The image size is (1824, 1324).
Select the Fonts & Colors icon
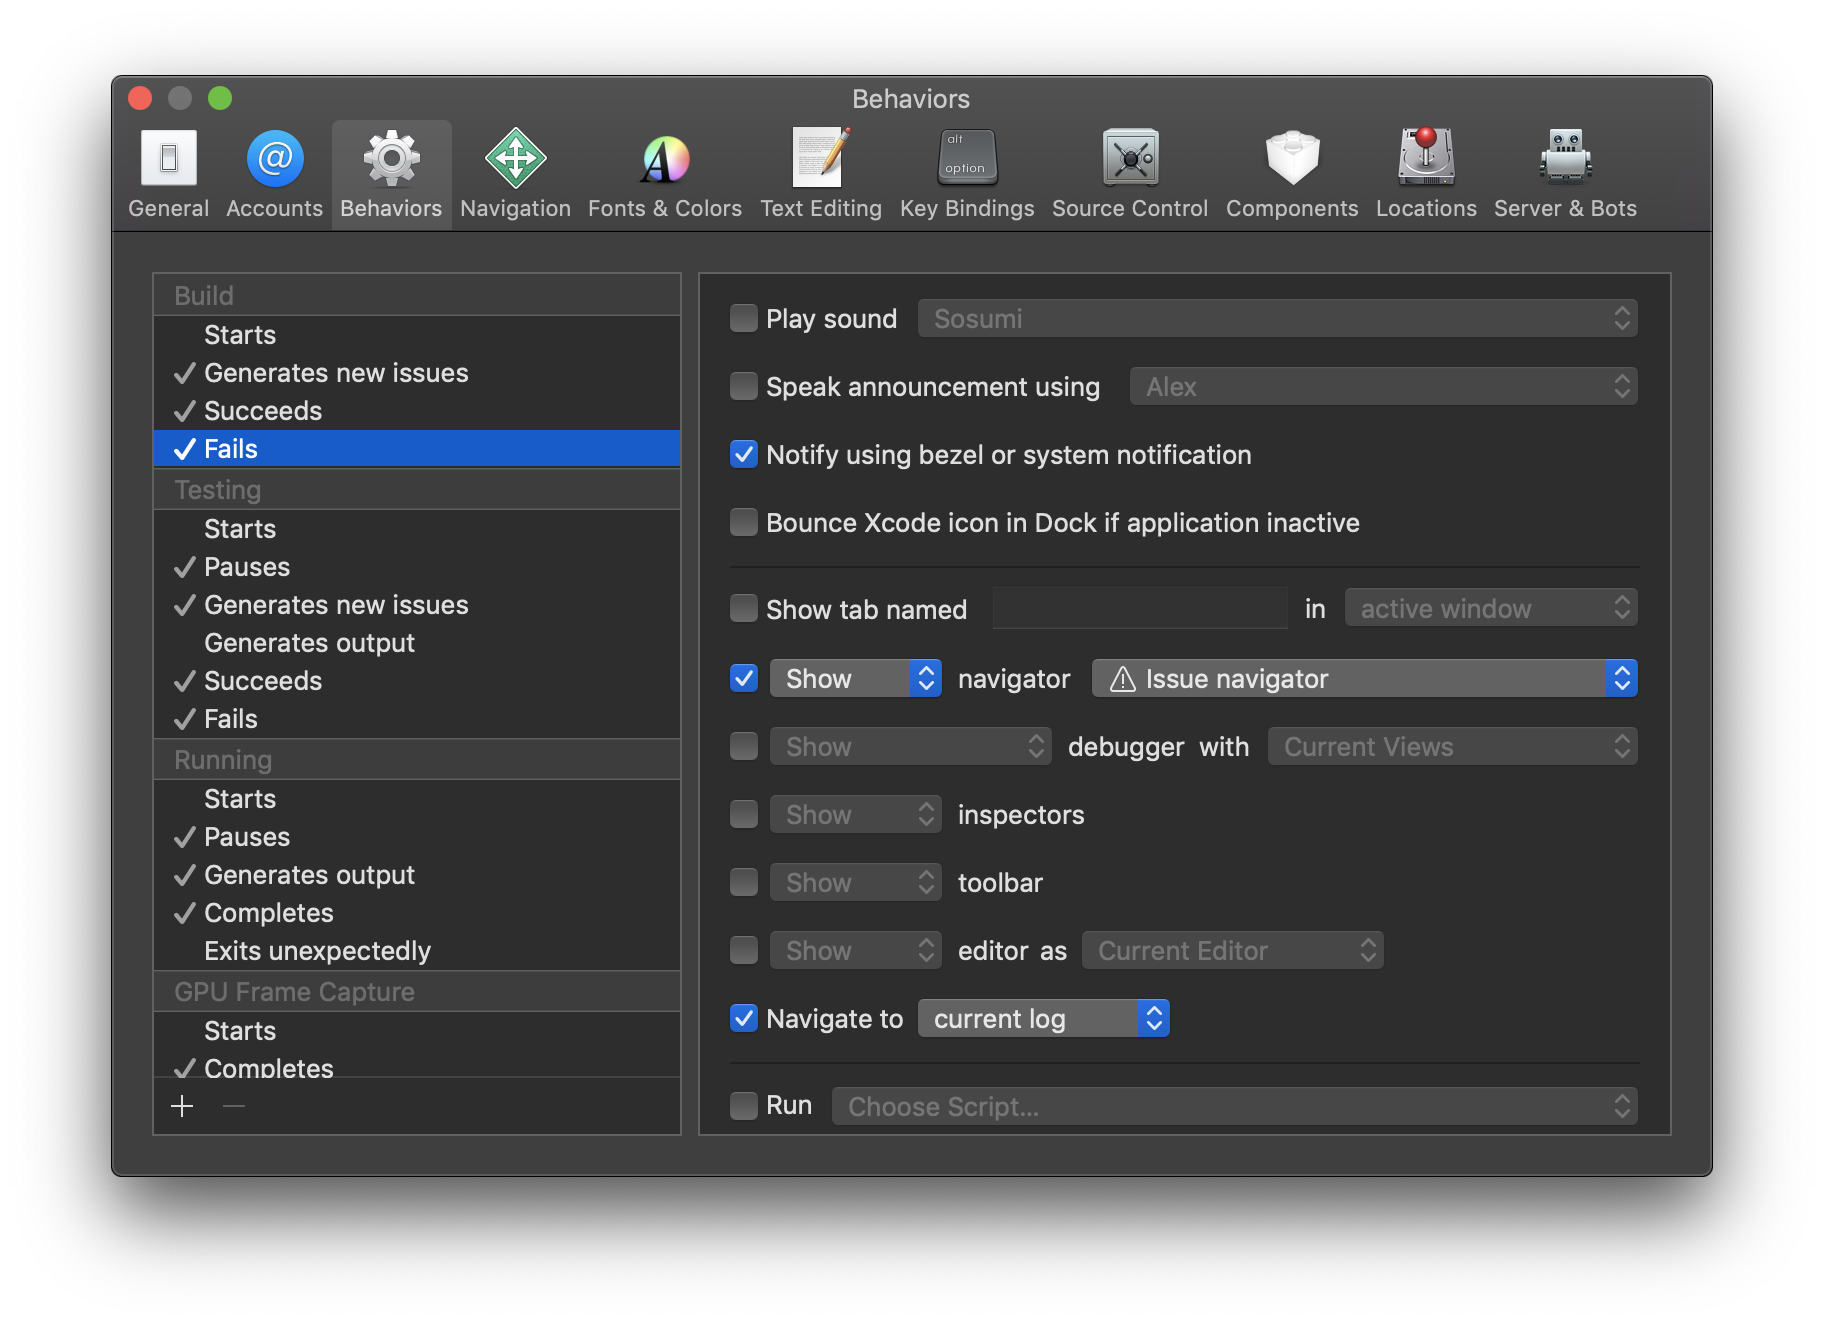pos(664,172)
